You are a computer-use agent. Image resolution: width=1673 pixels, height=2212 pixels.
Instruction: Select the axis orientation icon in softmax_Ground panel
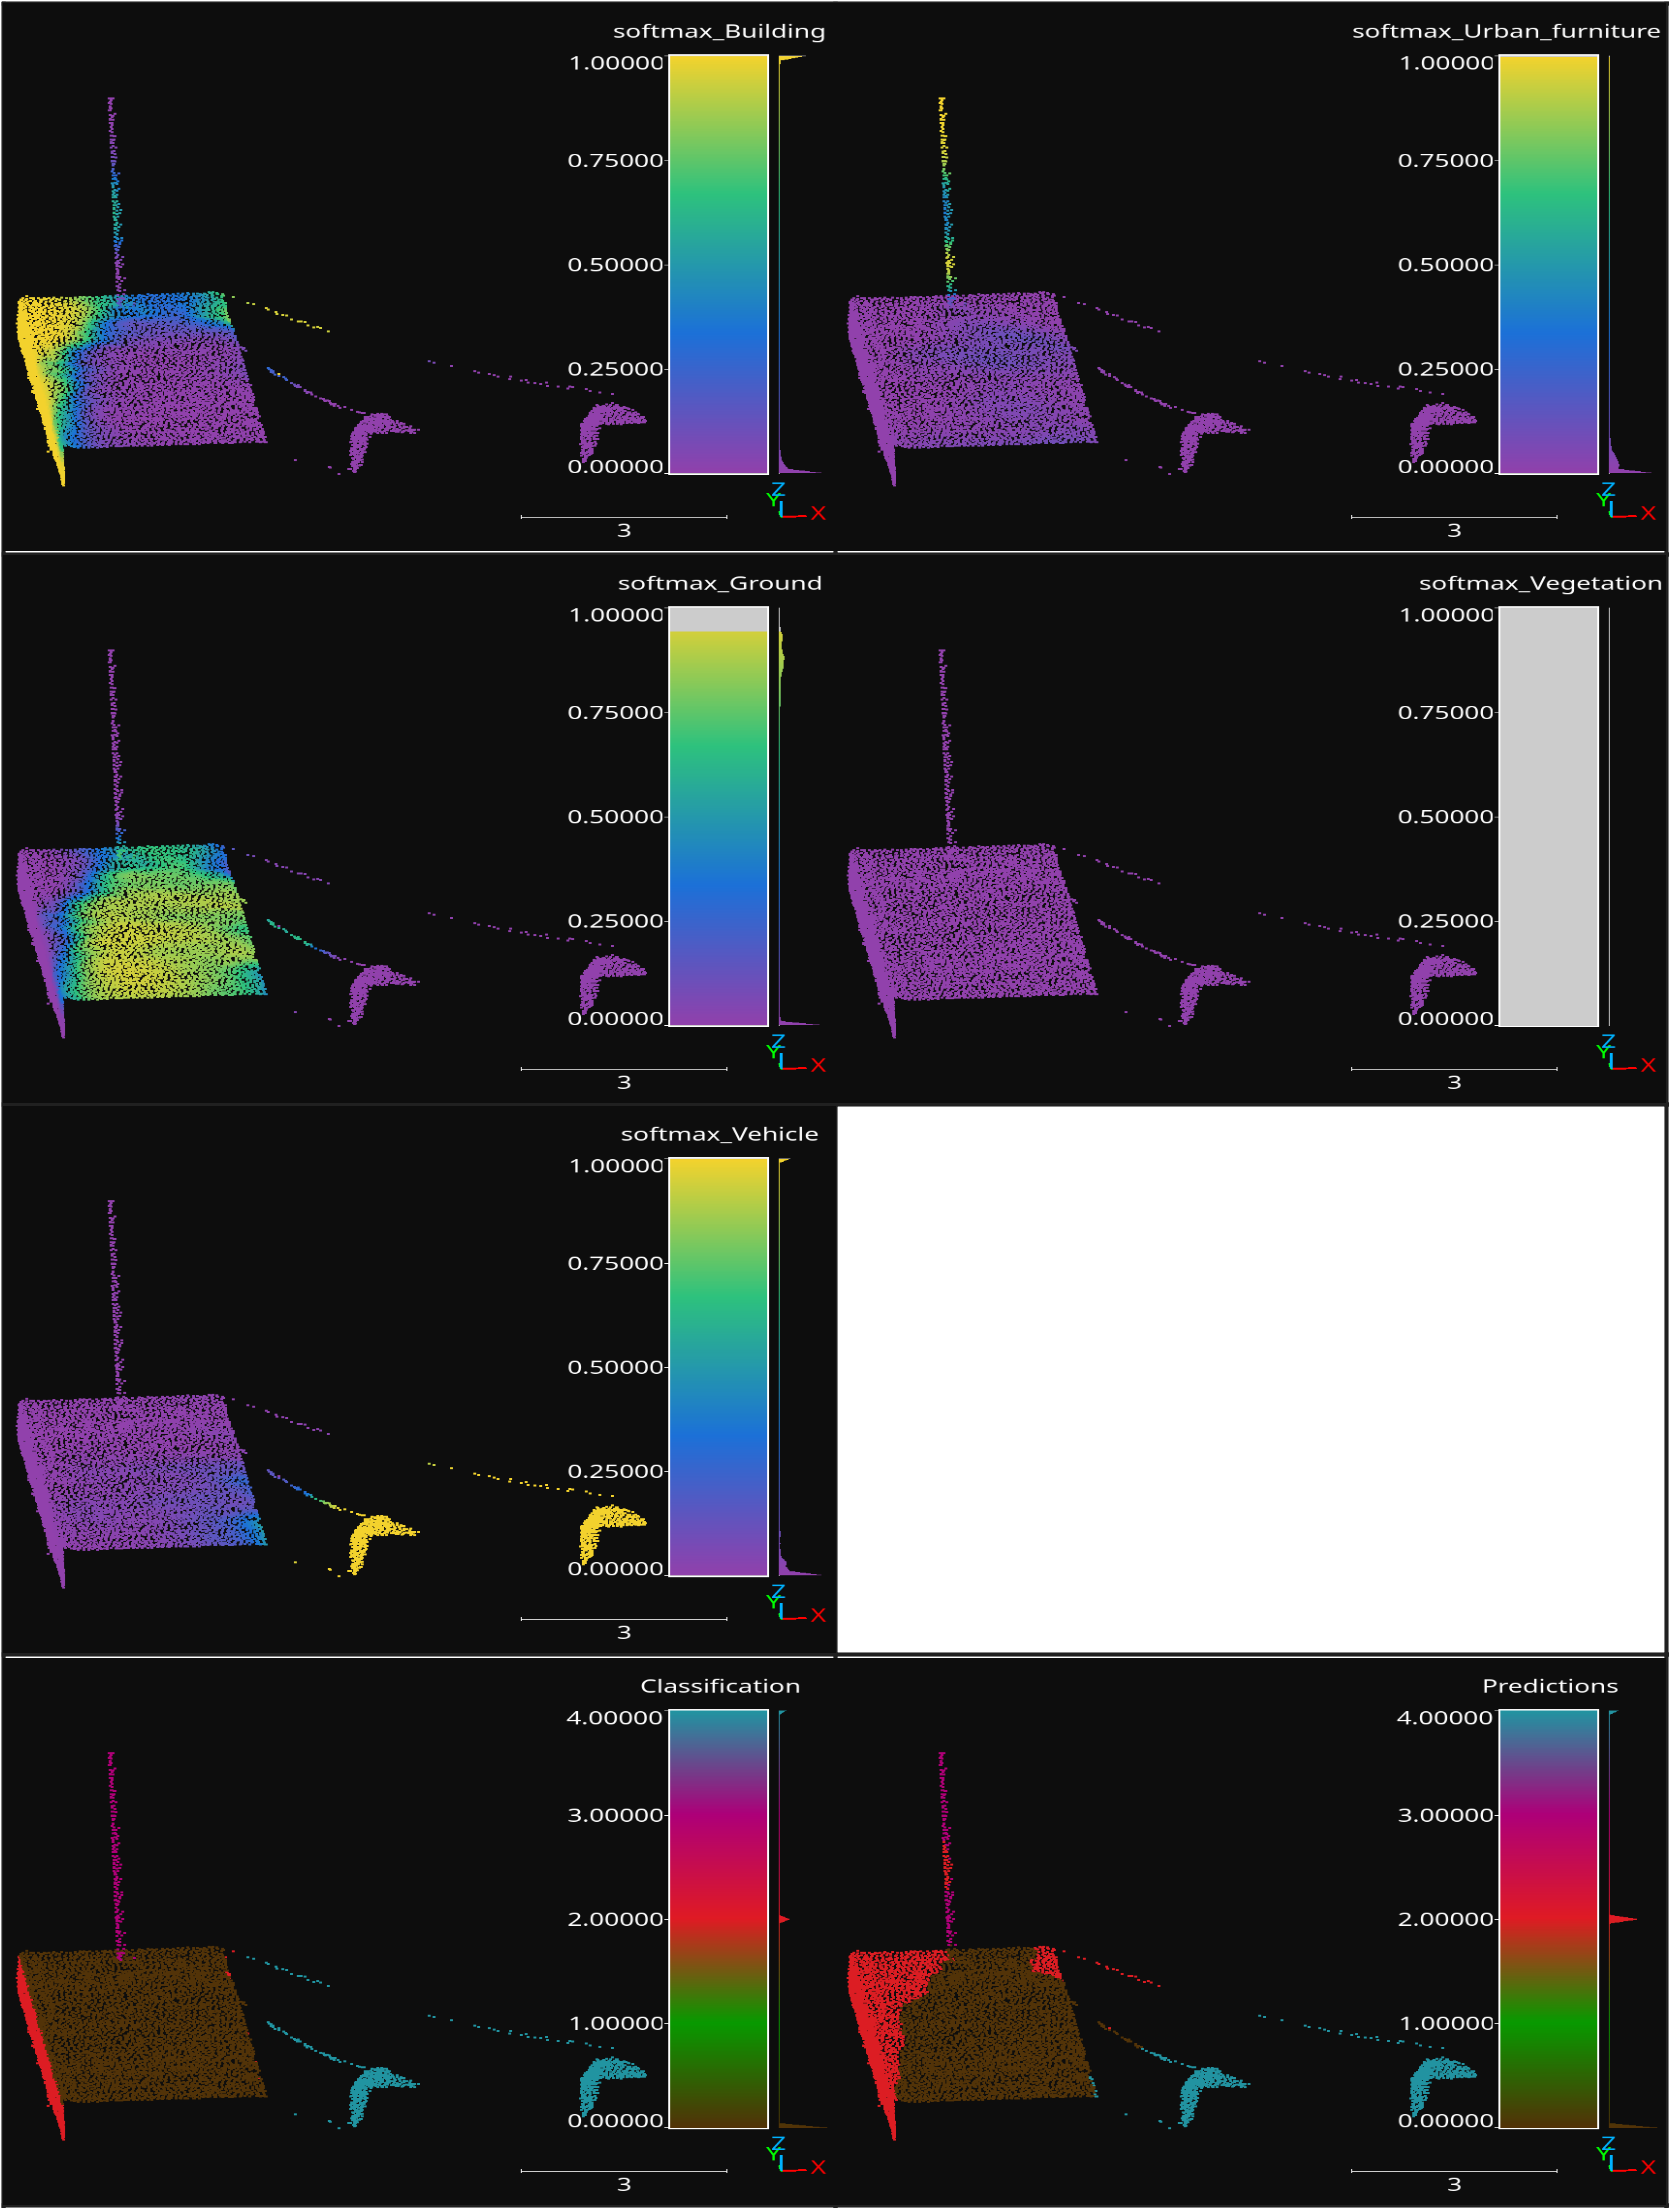pyautogui.click(x=792, y=1056)
